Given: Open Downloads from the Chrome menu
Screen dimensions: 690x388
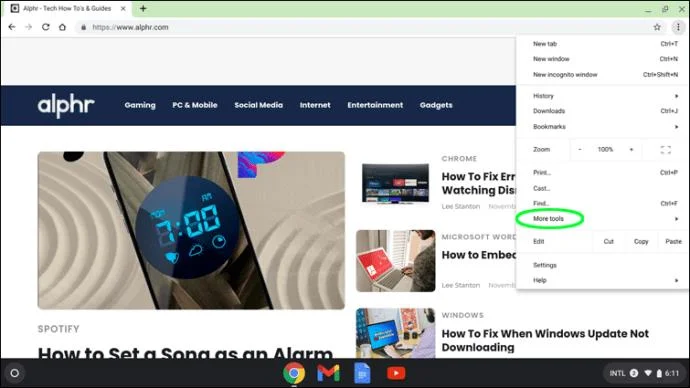Looking at the screenshot, I should pos(602,111).
